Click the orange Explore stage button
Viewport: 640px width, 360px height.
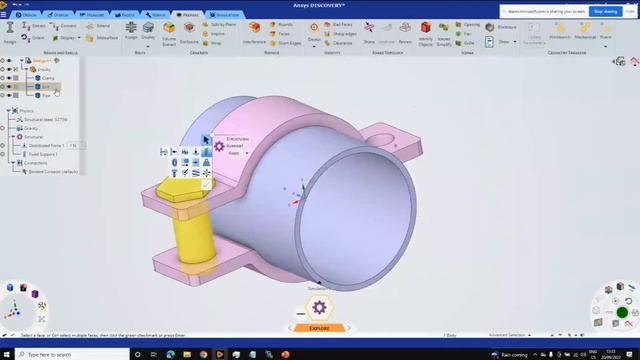[319, 328]
